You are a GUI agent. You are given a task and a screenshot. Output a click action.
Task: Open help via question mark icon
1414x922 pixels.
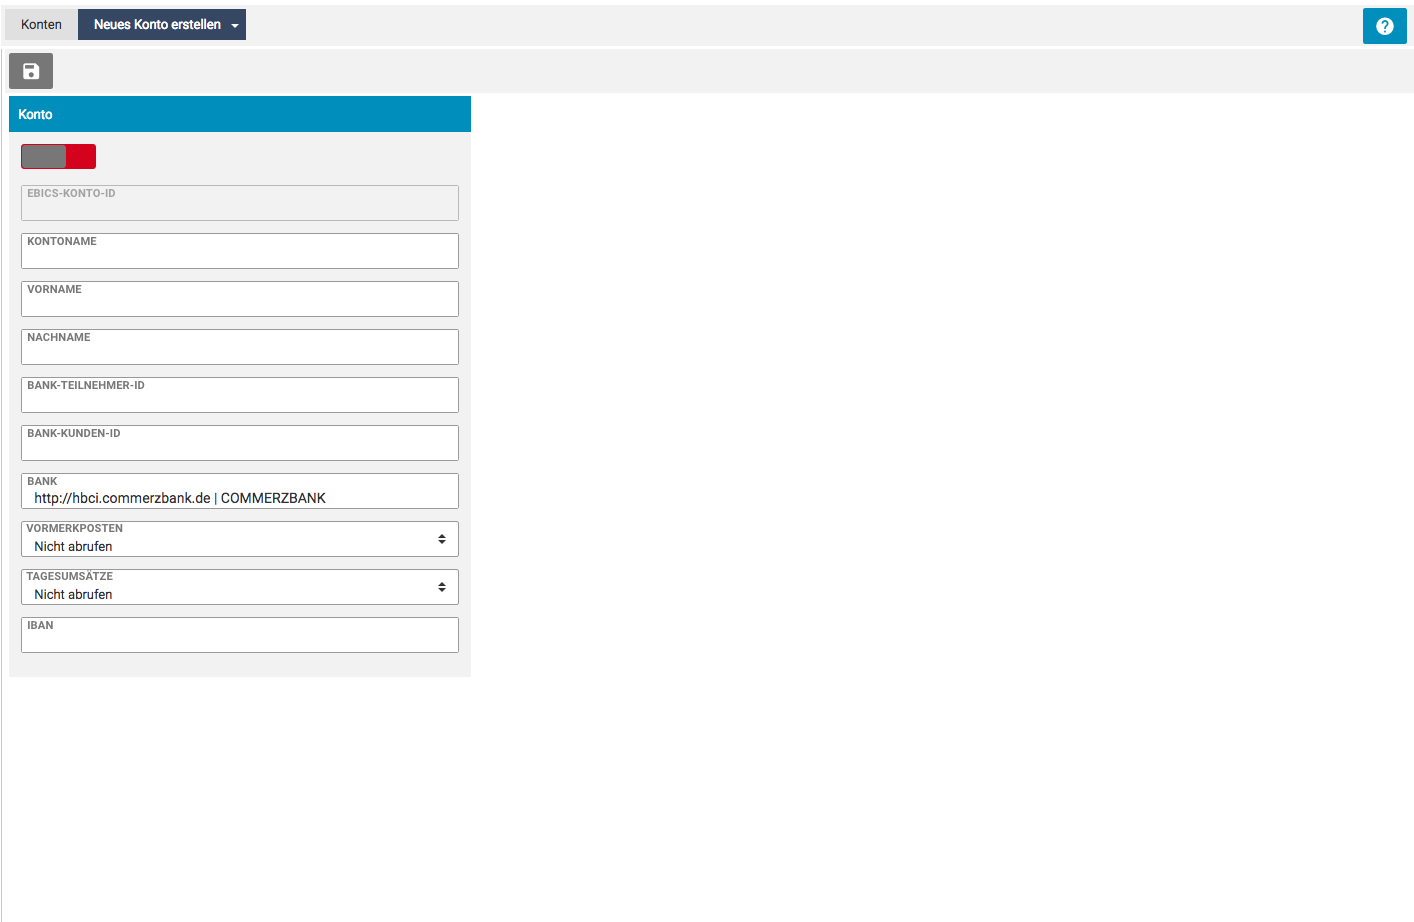coord(1384,26)
